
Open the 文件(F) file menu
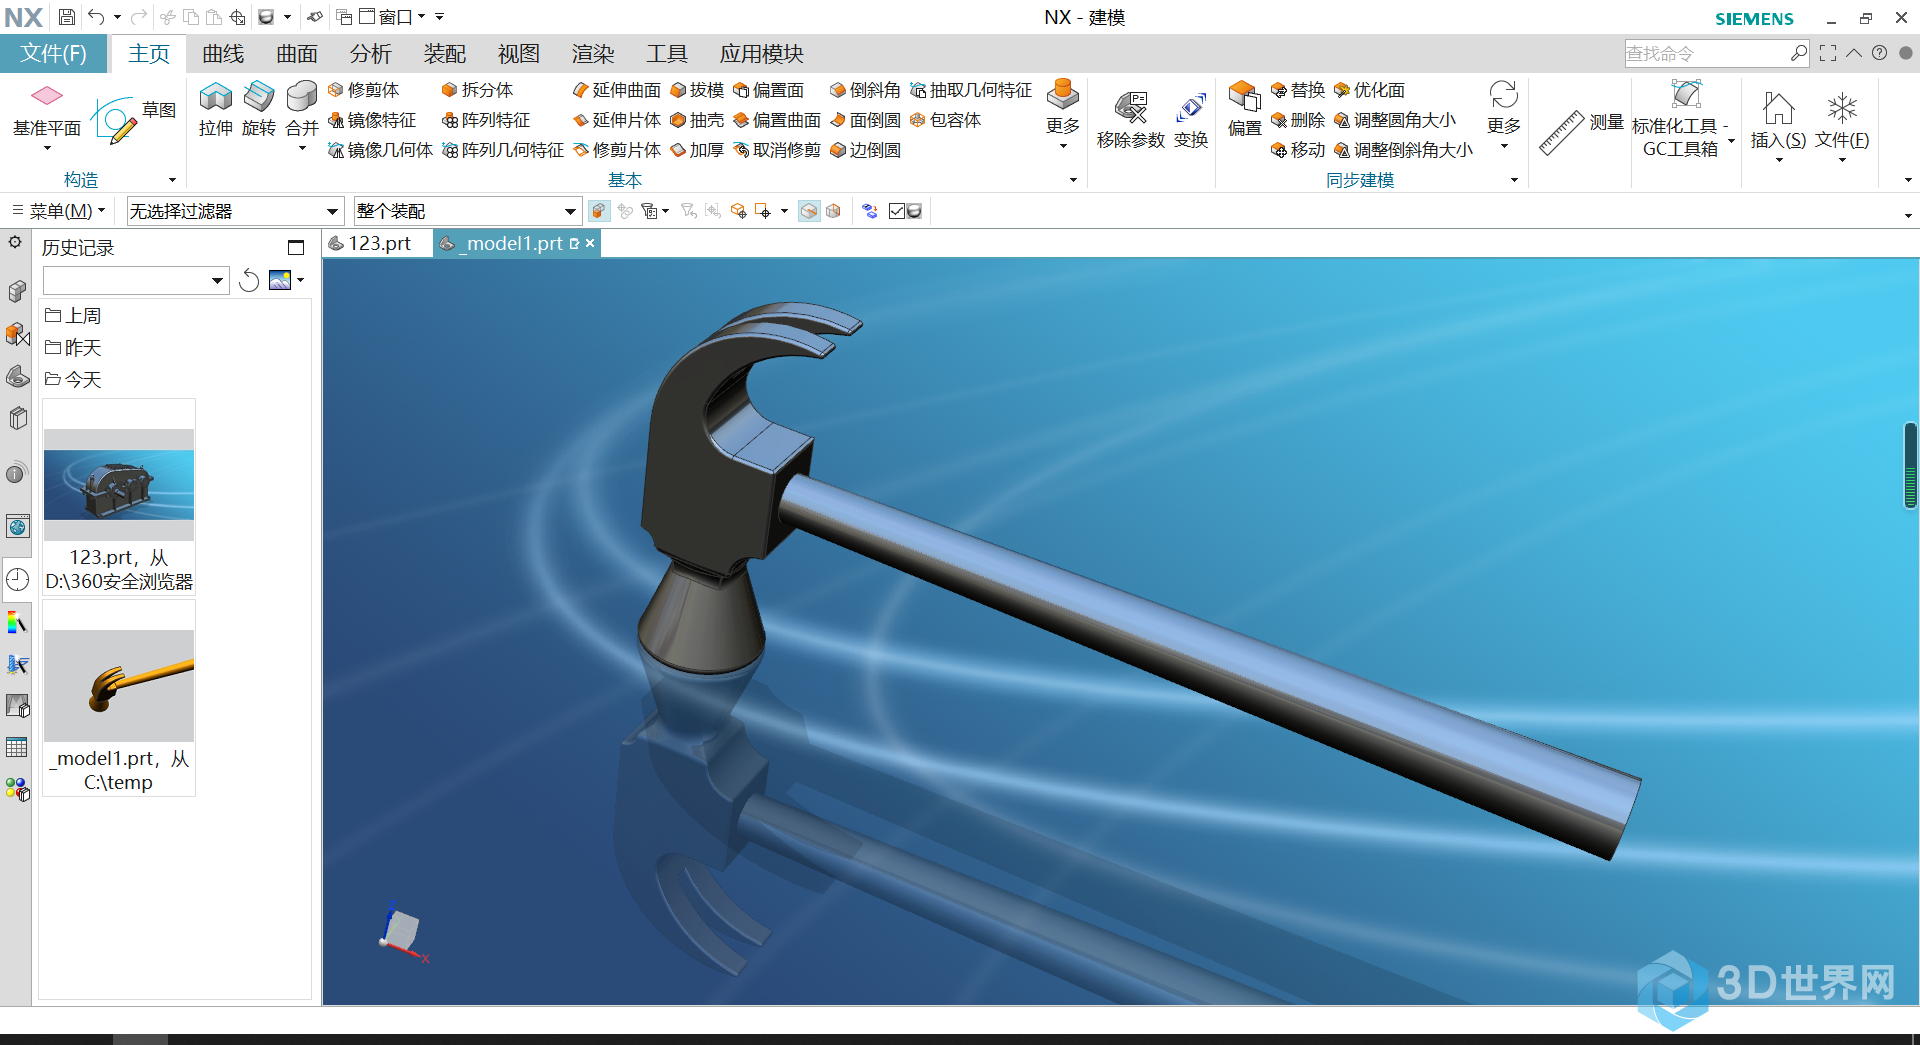point(53,53)
